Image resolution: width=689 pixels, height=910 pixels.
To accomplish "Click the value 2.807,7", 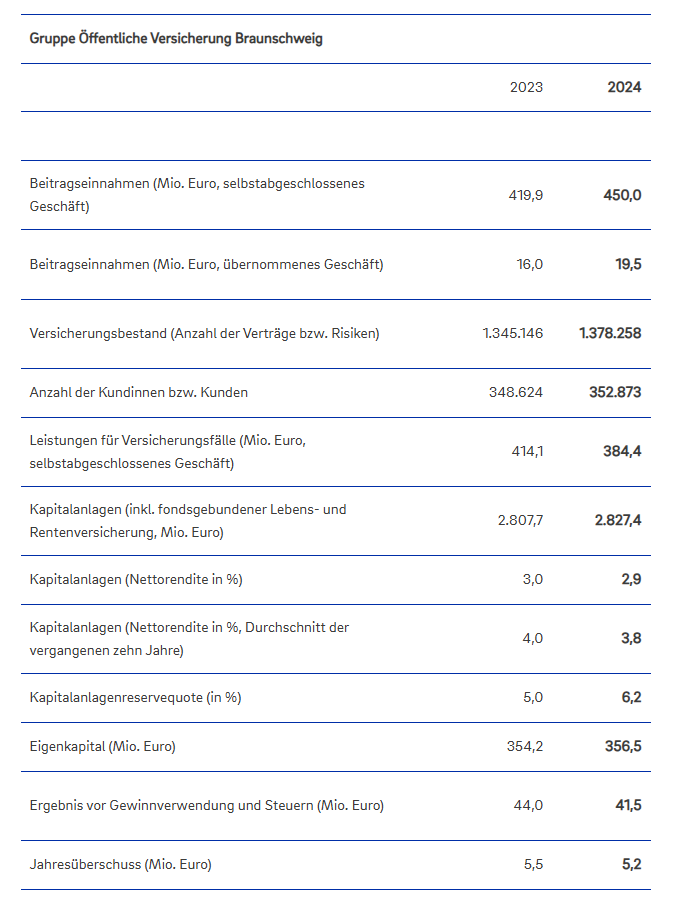I will 521,521.
